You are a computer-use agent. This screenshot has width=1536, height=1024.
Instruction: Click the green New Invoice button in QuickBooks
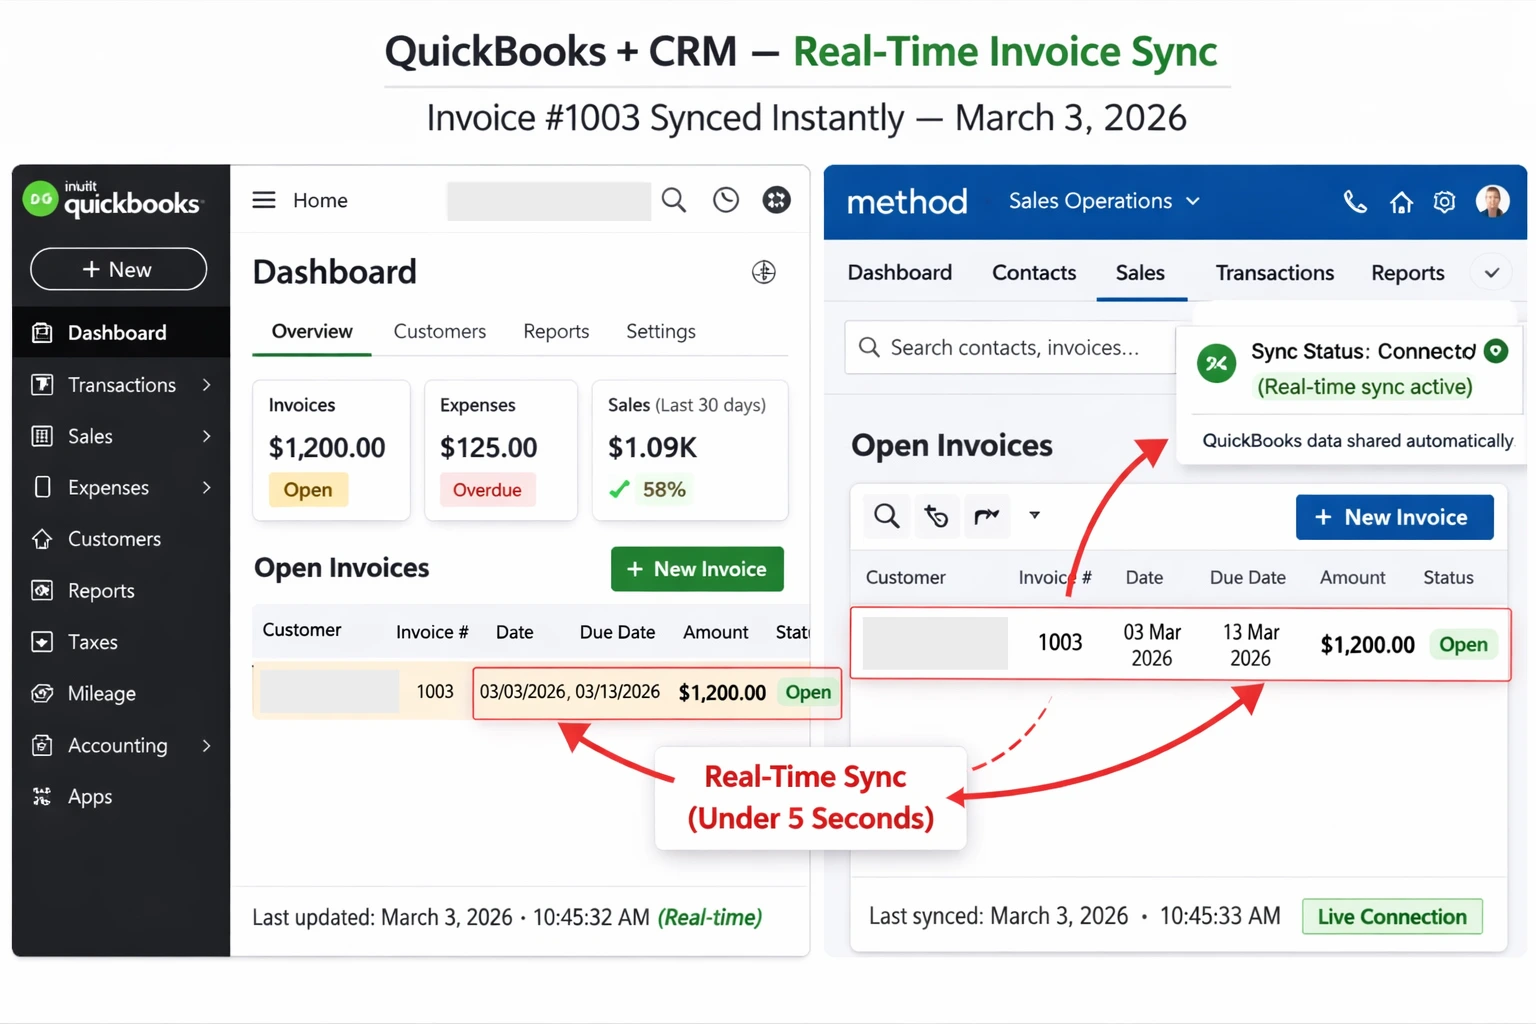pos(697,569)
